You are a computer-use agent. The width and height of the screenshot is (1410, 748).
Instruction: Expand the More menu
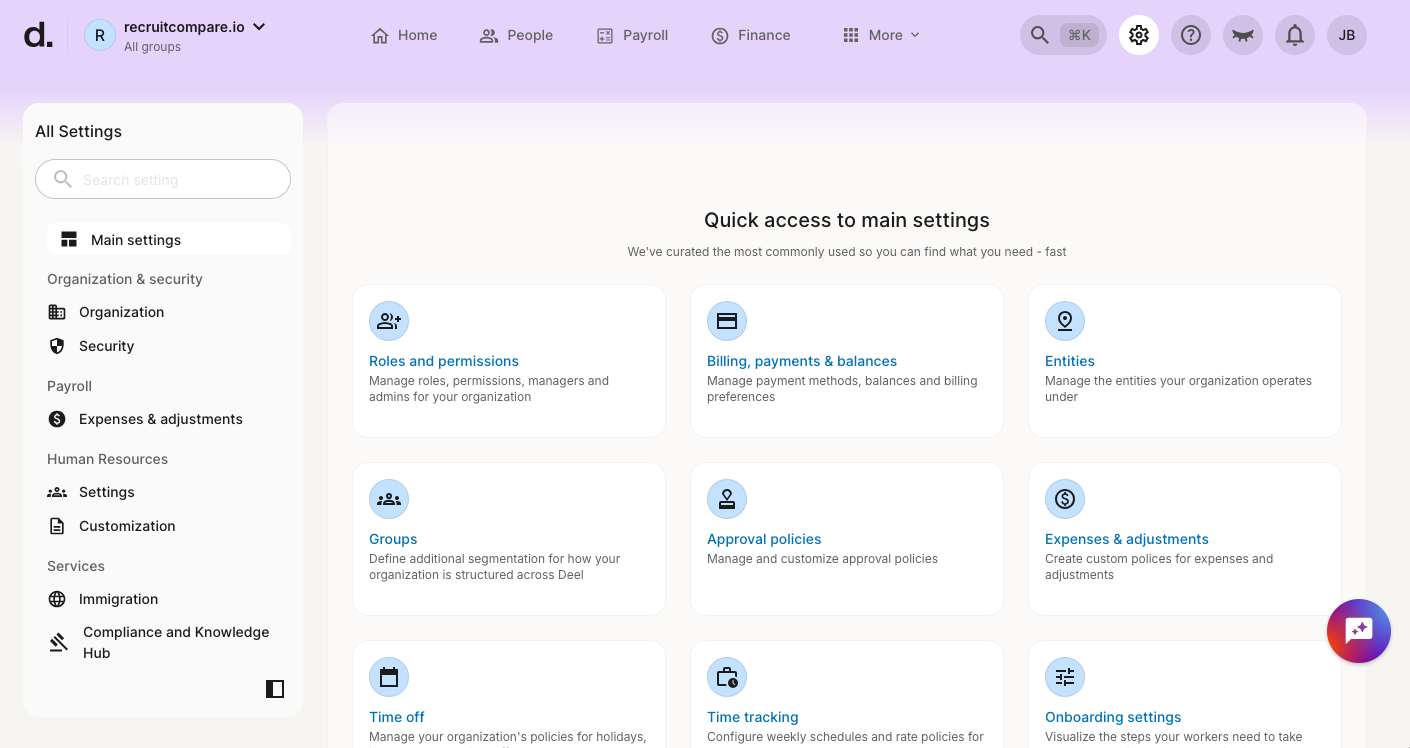click(x=881, y=35)
